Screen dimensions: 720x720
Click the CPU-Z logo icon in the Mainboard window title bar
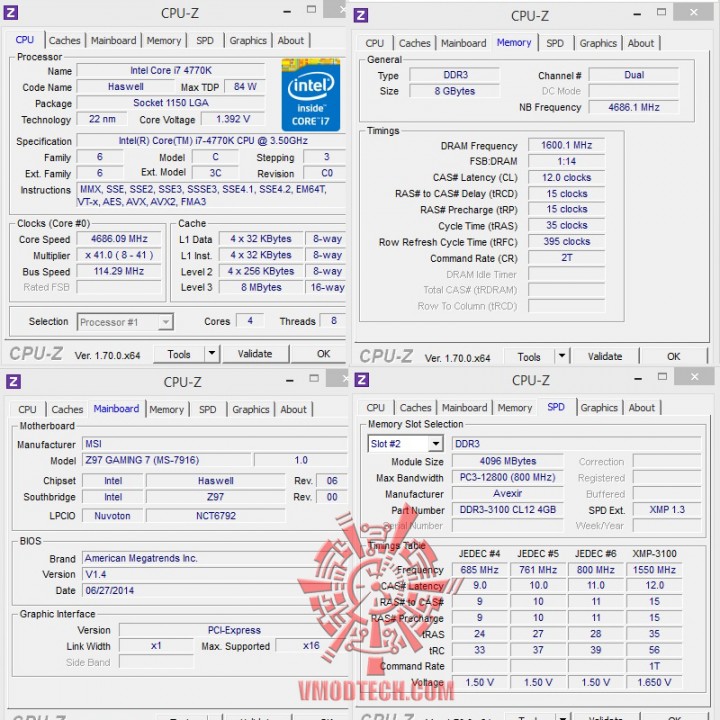pyautogui.click(x=13, y=381)
